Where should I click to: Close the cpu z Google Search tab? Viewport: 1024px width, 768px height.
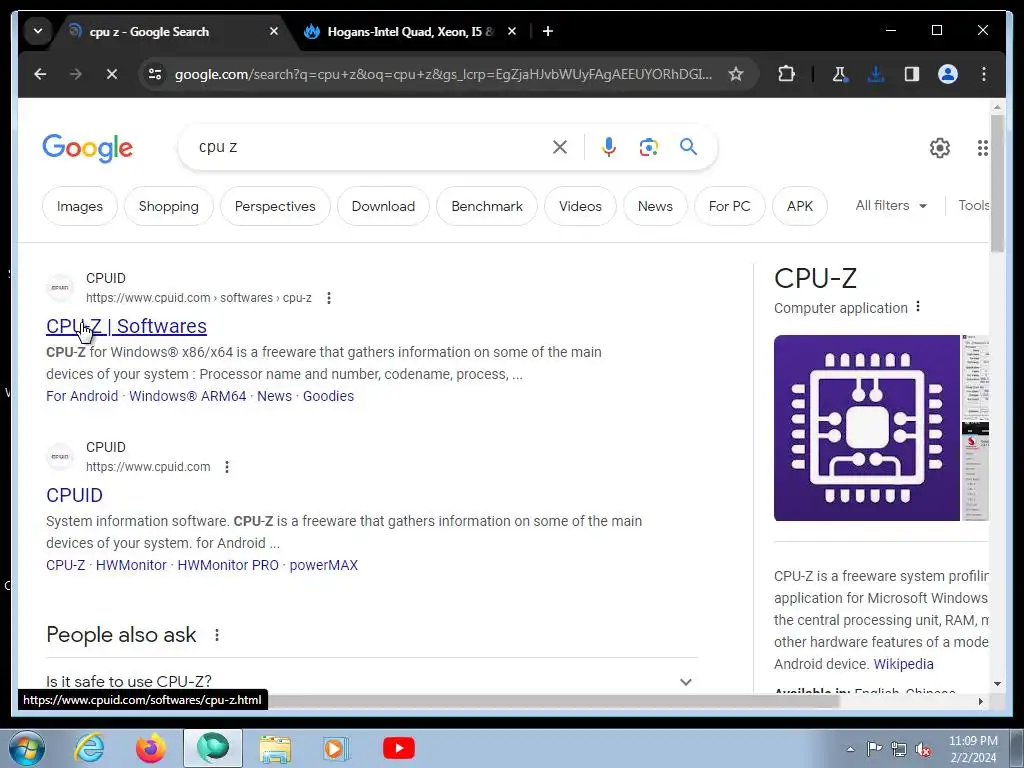274,31
